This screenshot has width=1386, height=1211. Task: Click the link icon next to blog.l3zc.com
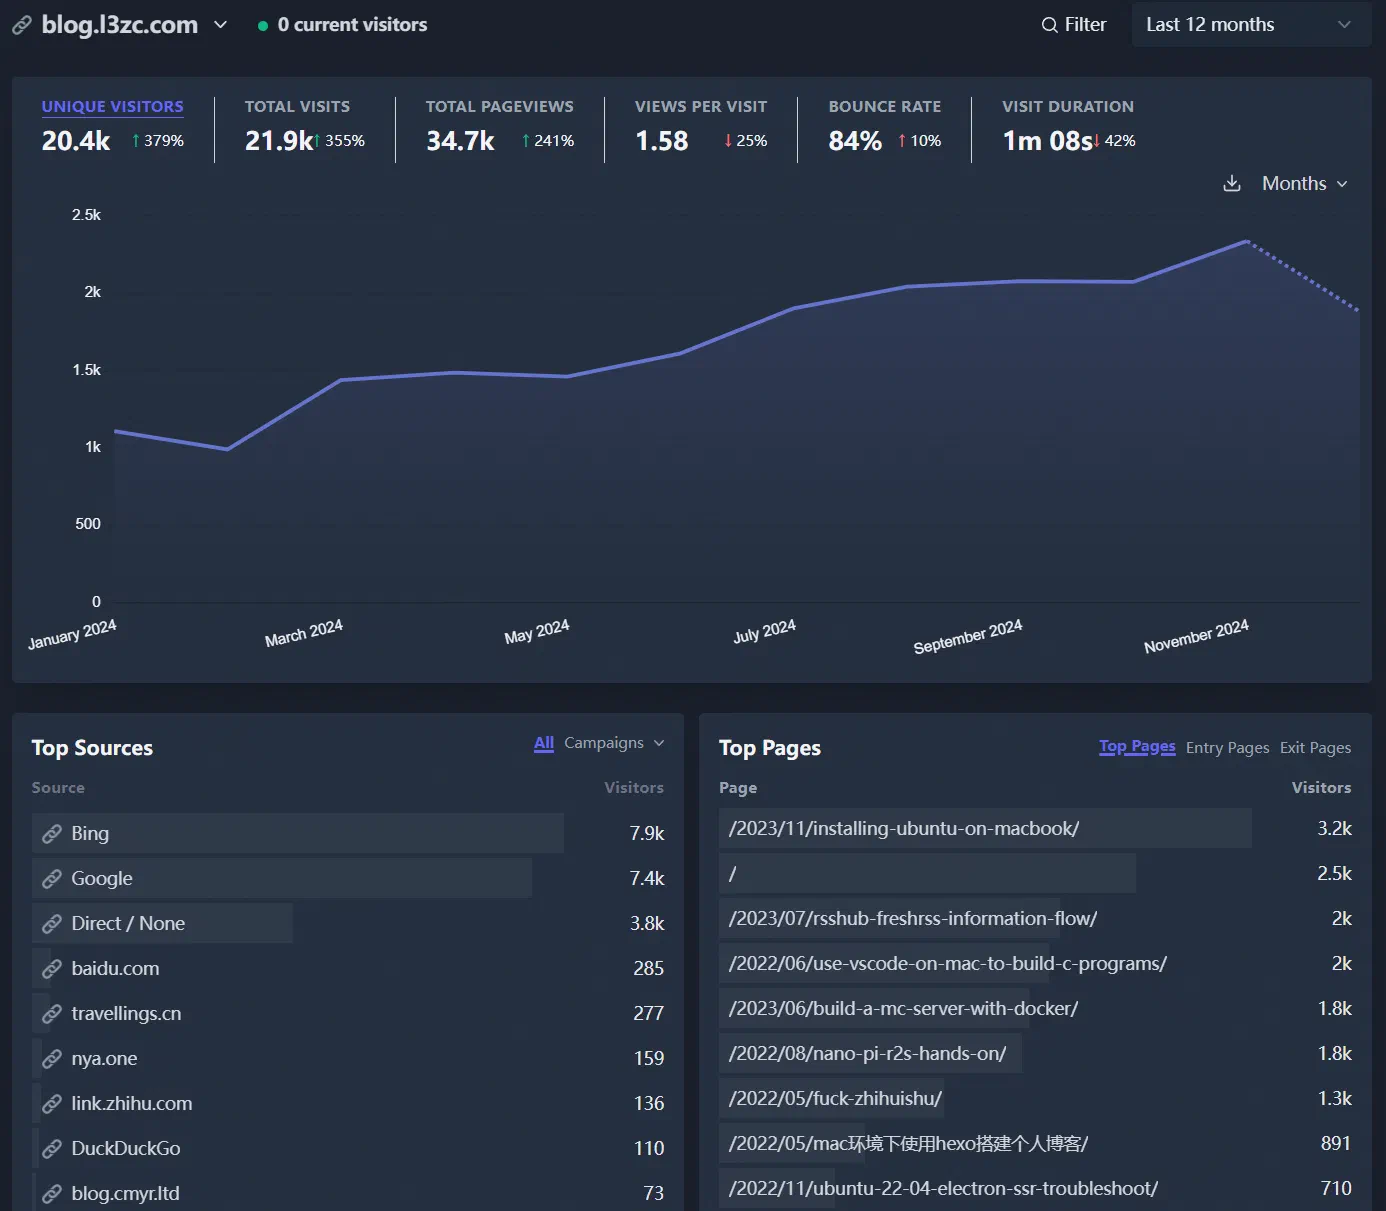pos(22,25)
